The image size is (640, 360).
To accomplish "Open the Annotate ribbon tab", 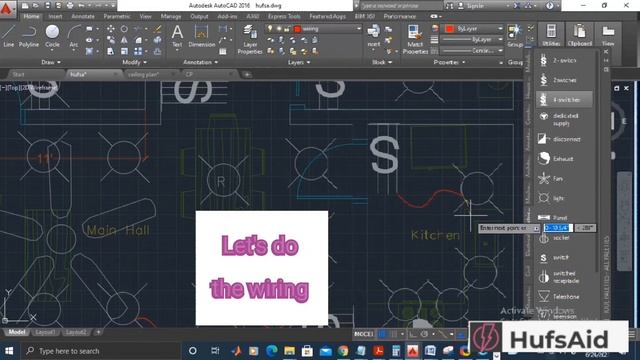I will click(x=83, y=16).
